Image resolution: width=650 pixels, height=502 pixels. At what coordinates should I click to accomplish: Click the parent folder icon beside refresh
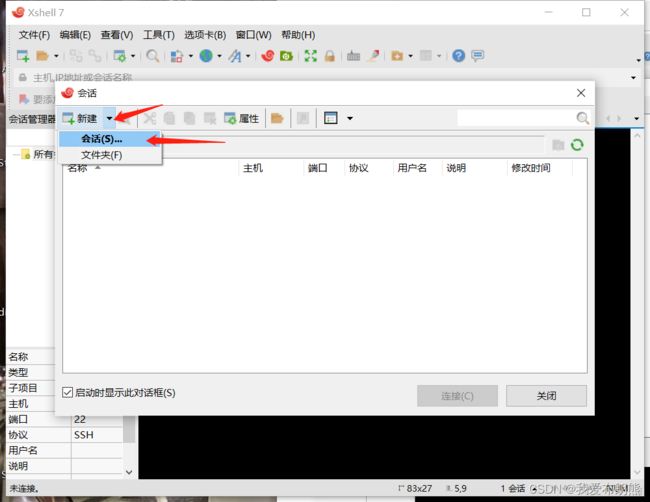coord(558,145)
